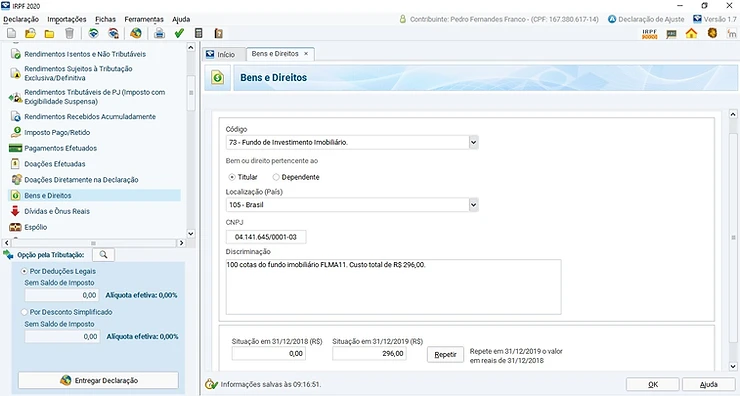
Task: Click the CNPJ input field
Action: tap(266, 237)
